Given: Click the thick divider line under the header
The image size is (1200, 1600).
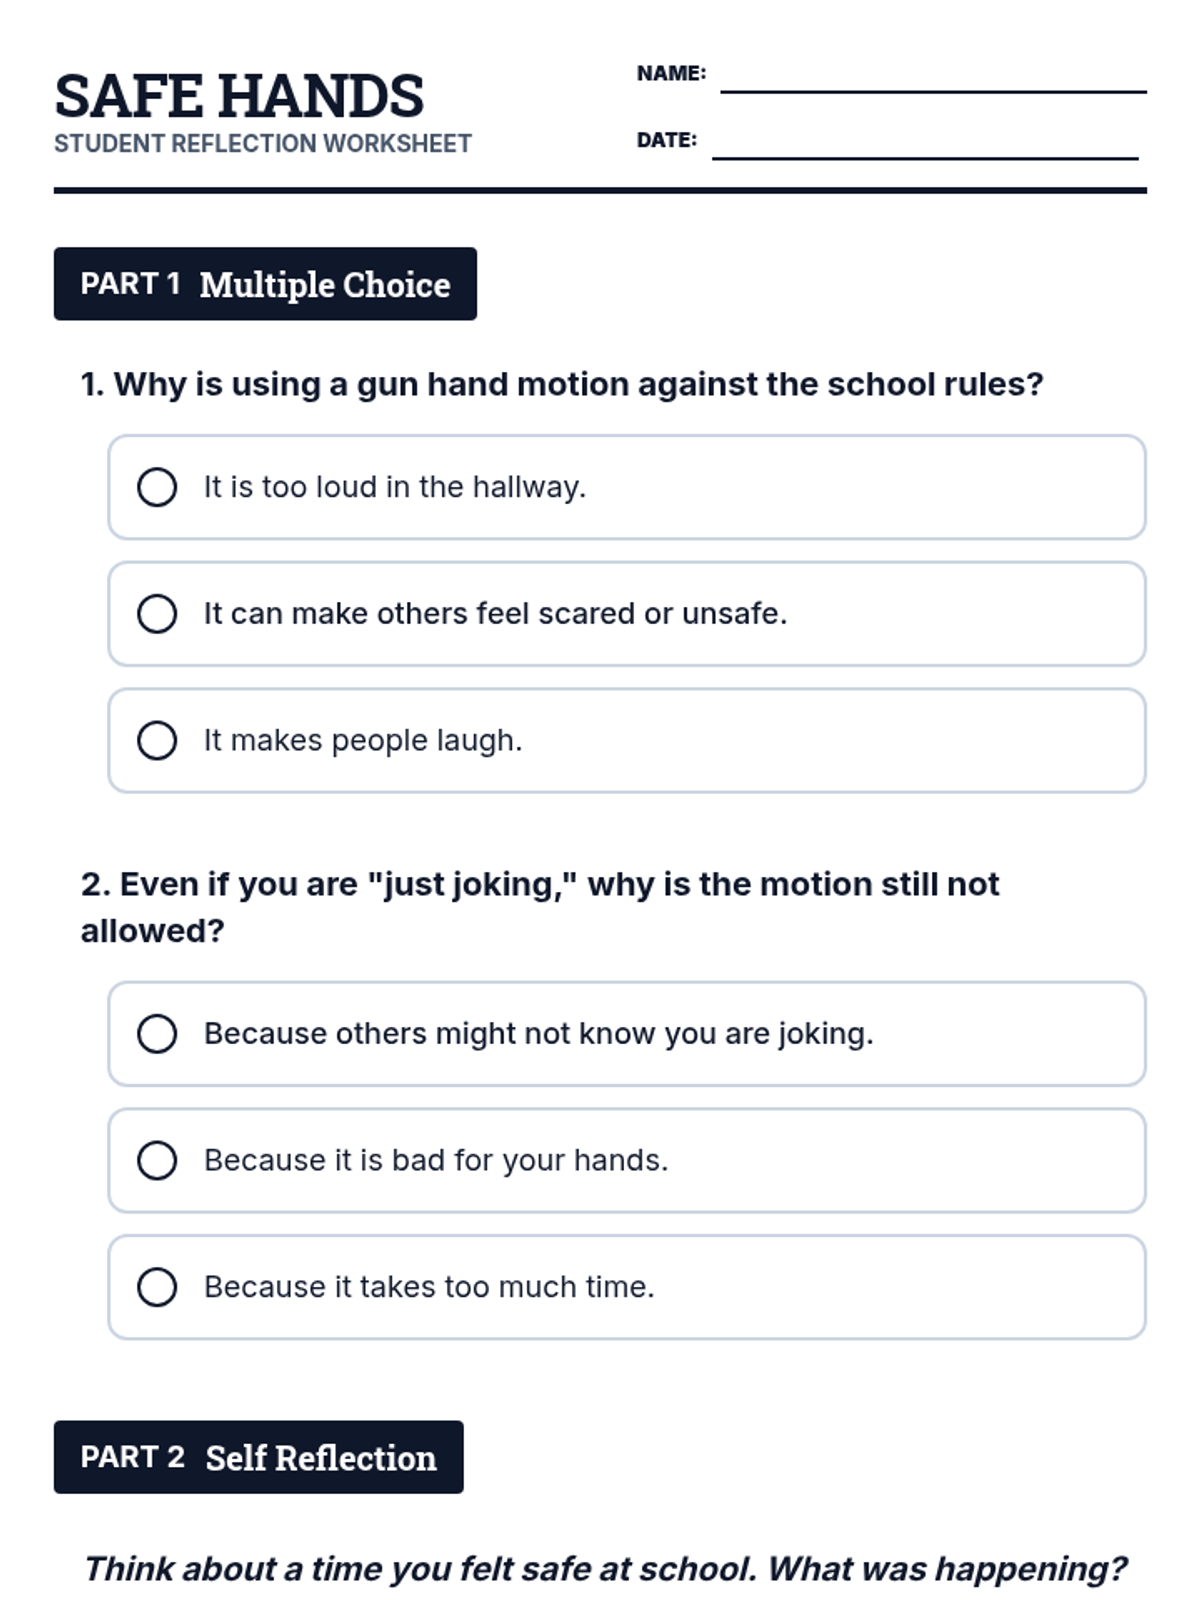Looking at the screenshot, I should 600,190.
